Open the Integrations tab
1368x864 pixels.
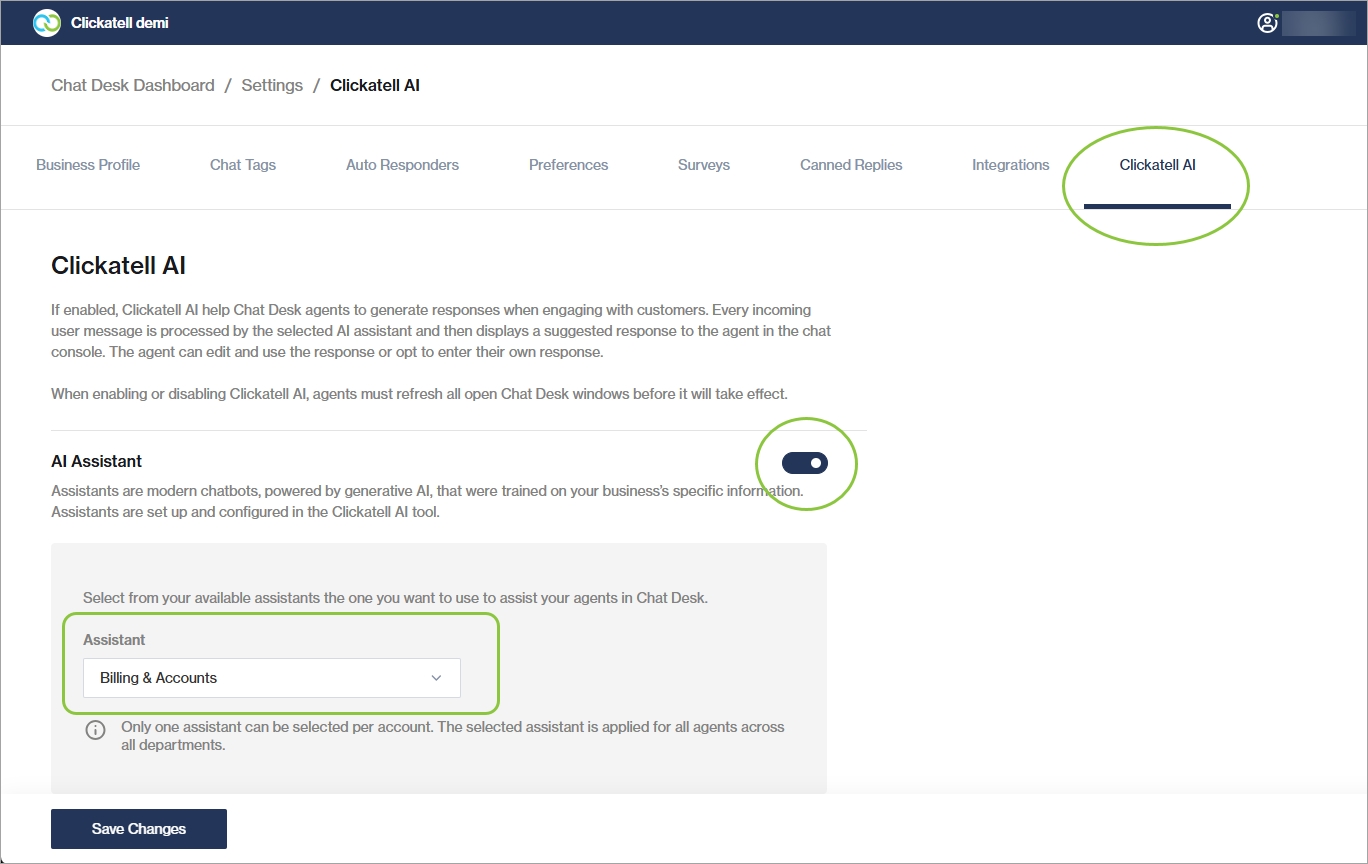tap(1010, 165)
